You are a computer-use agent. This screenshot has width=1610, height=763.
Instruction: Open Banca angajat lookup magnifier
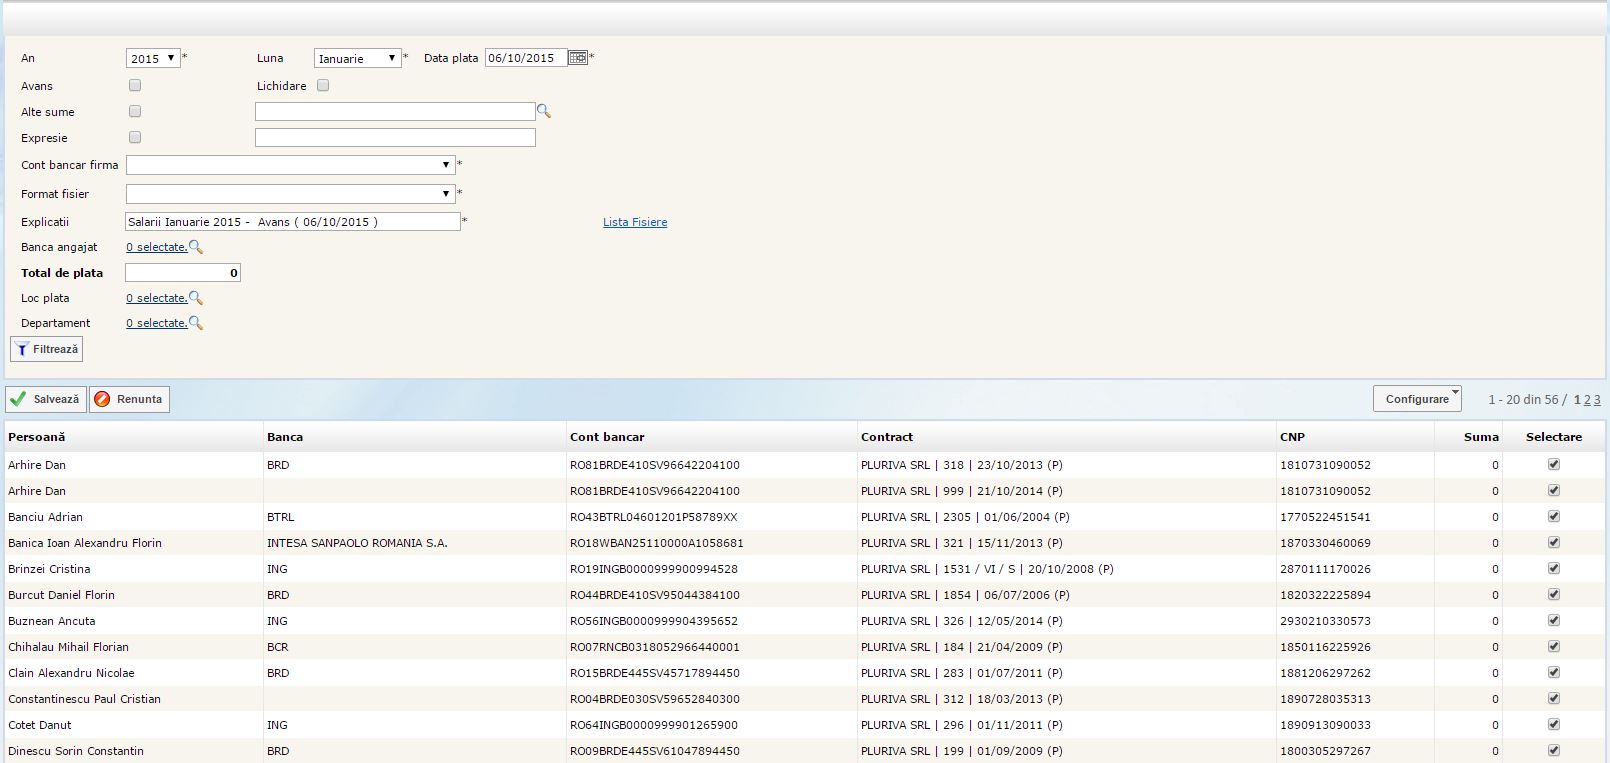(x=196, y=247)
